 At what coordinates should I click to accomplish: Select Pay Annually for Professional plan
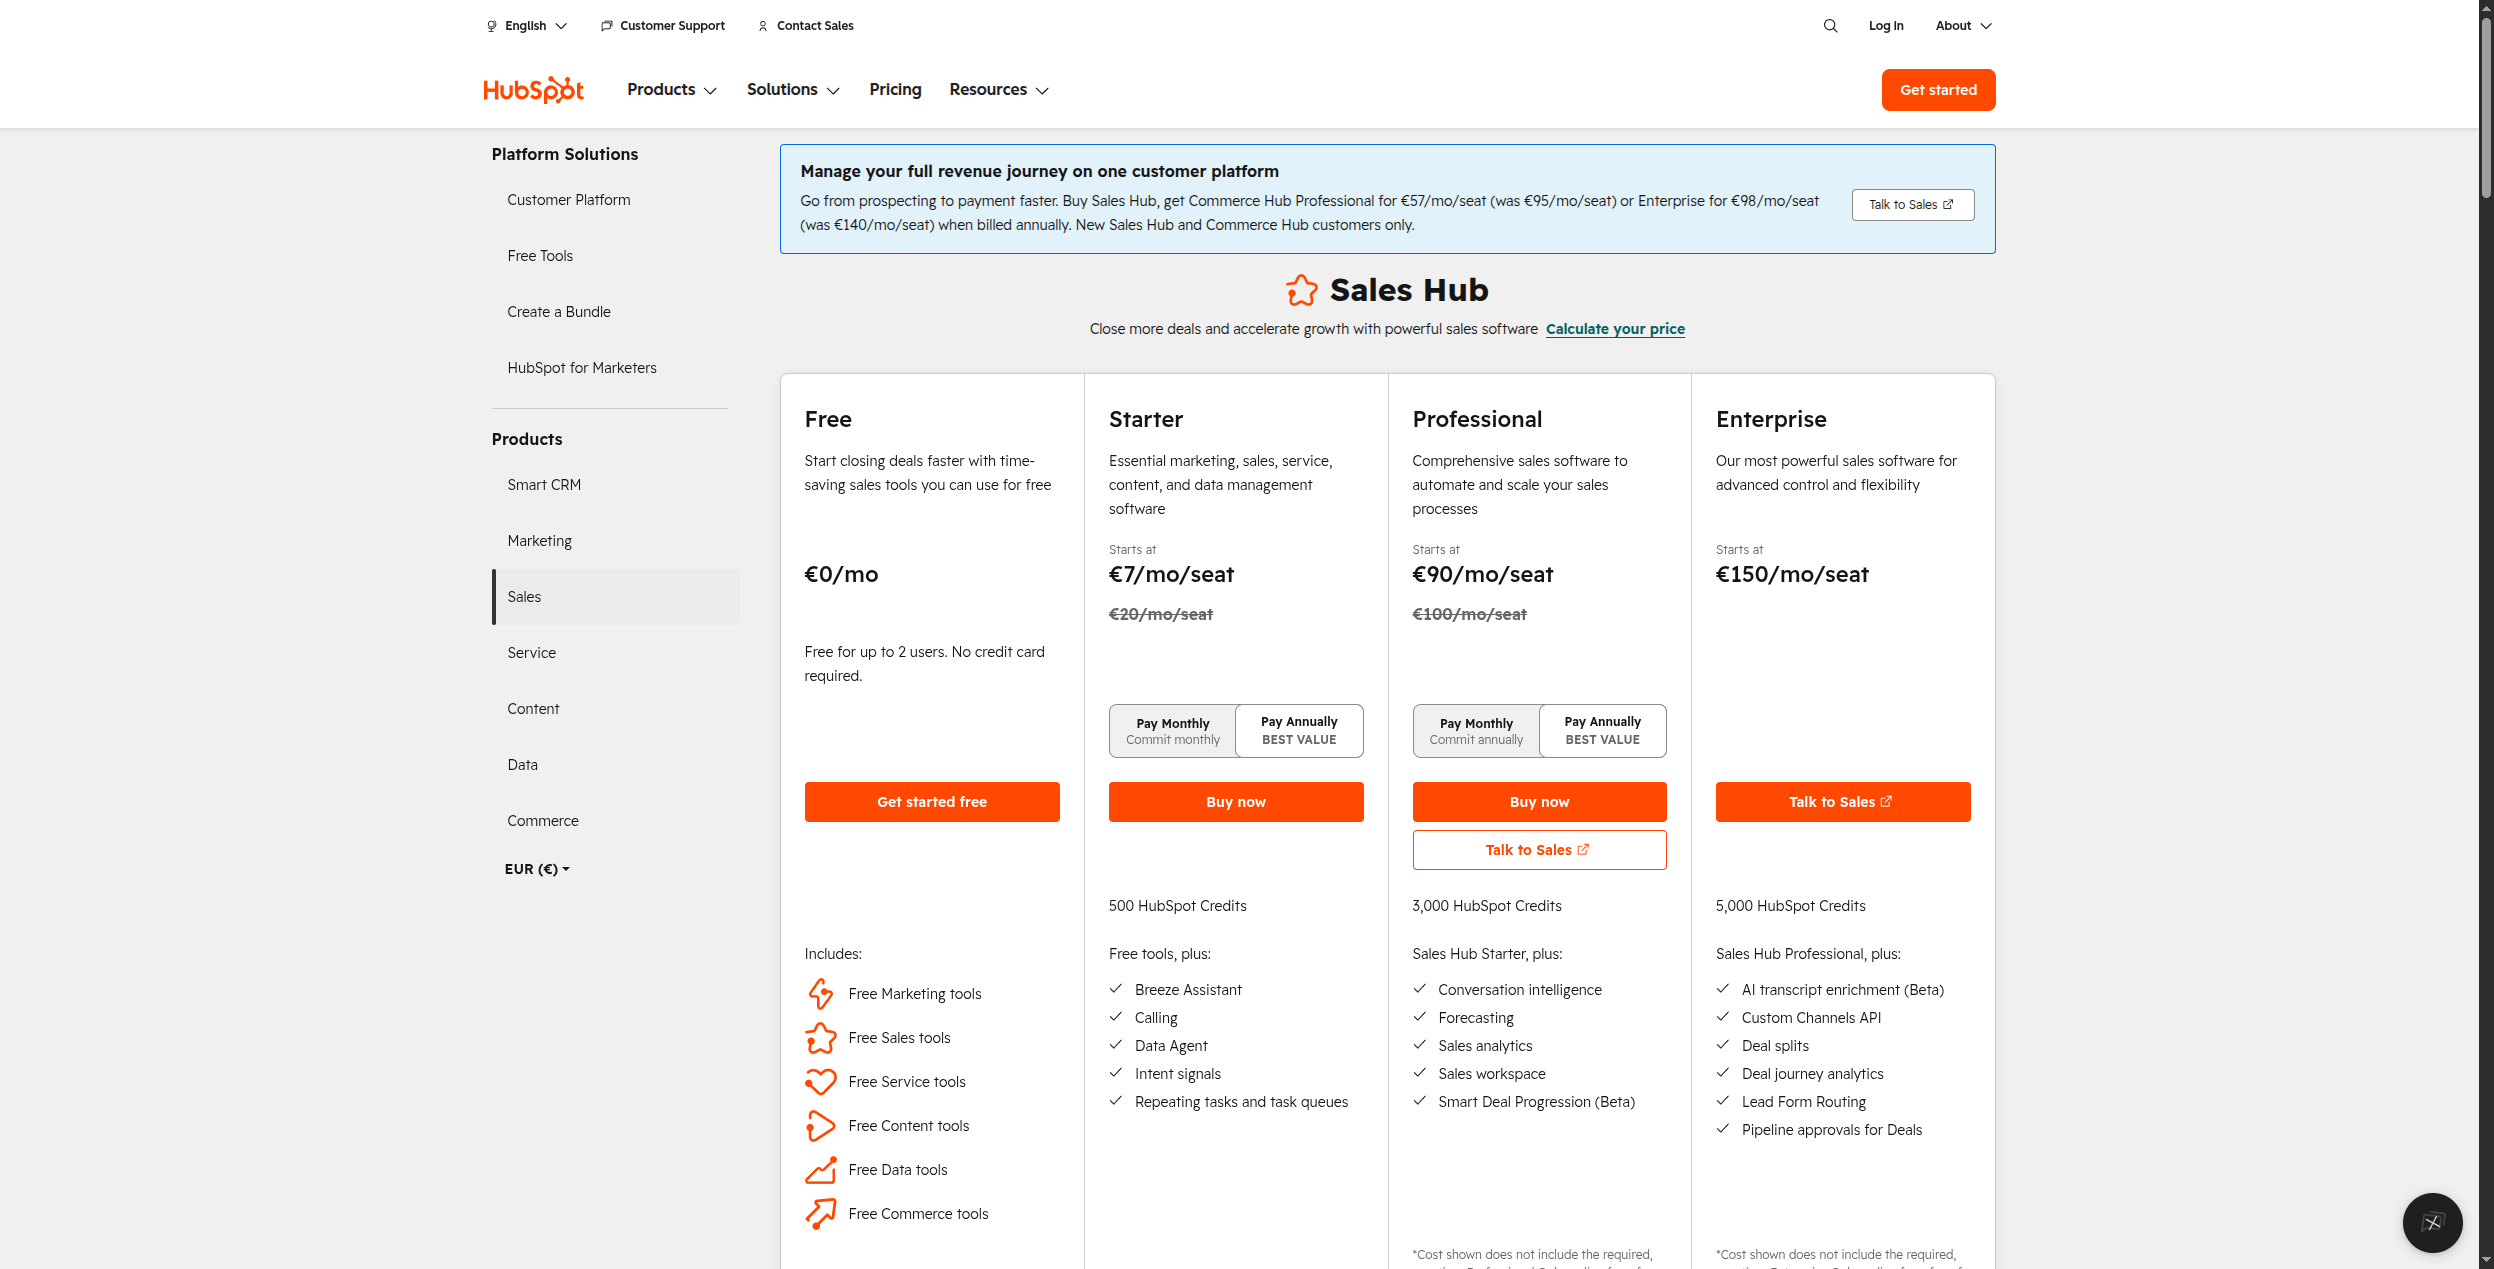click(x=1602, y=731)
